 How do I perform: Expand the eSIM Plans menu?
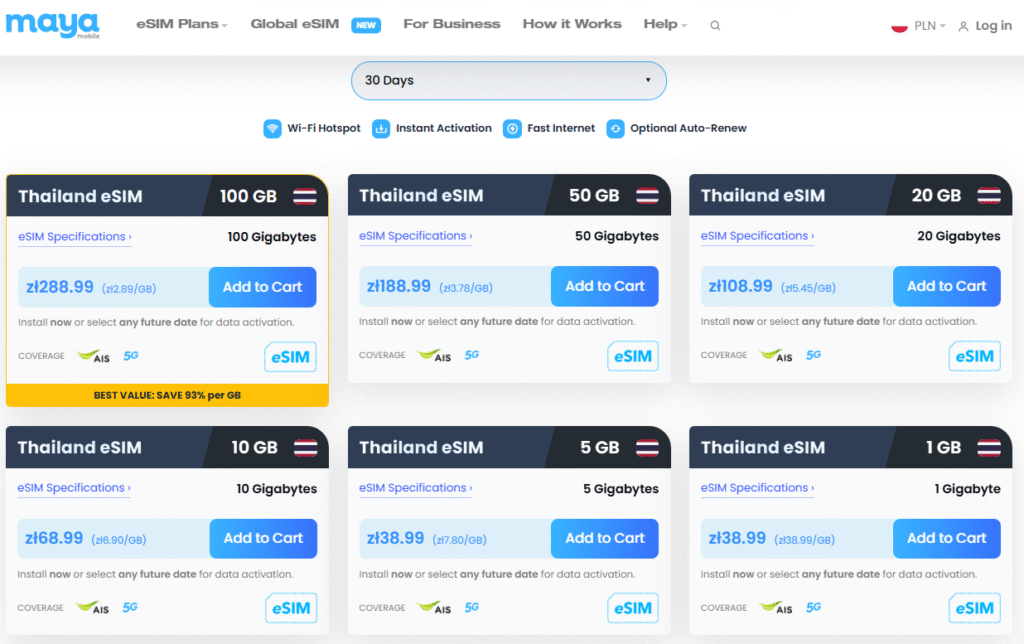click(182, 24)
